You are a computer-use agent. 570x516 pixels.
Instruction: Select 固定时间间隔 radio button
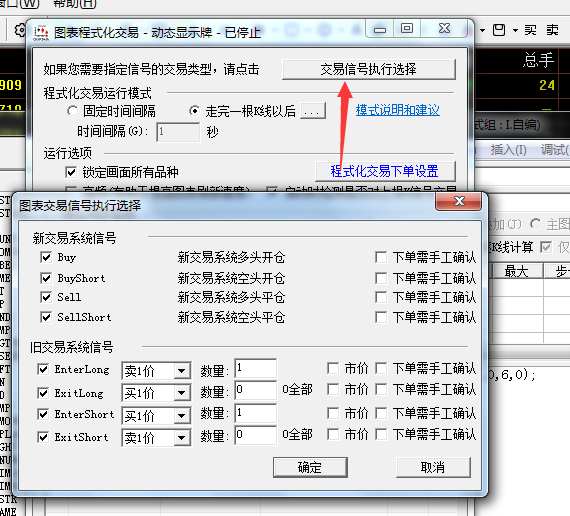pyautogui.click(x=72, y=111)
